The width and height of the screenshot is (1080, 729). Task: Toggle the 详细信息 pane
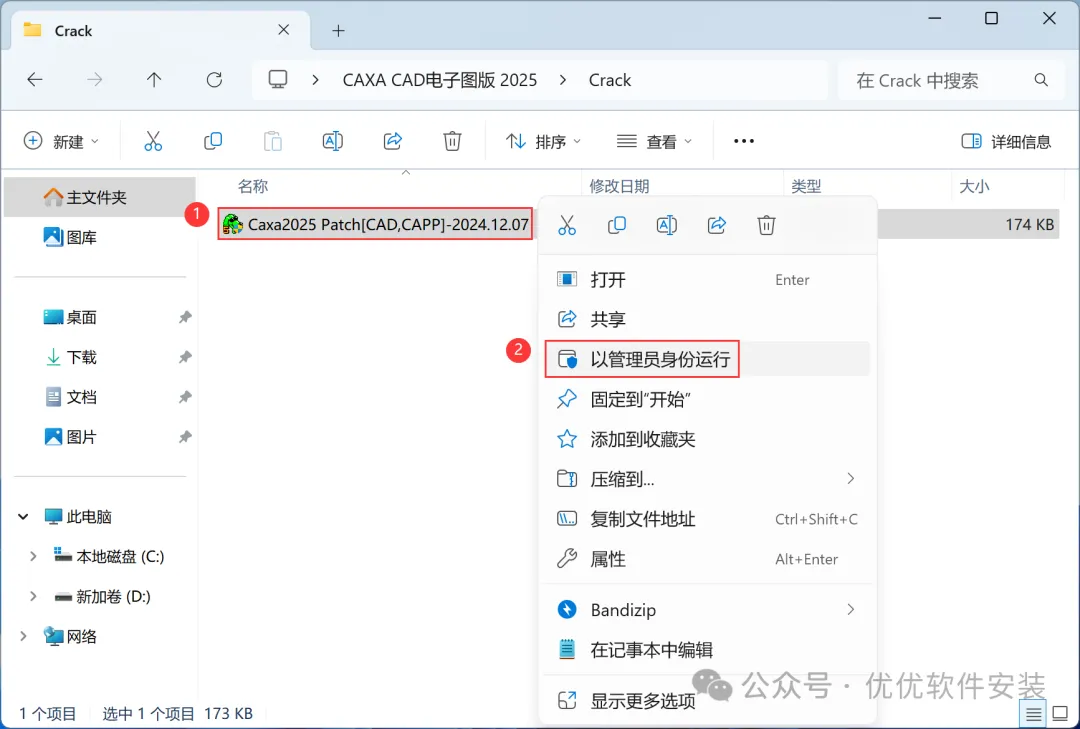pyautogui.click(x=1006, y=141)
